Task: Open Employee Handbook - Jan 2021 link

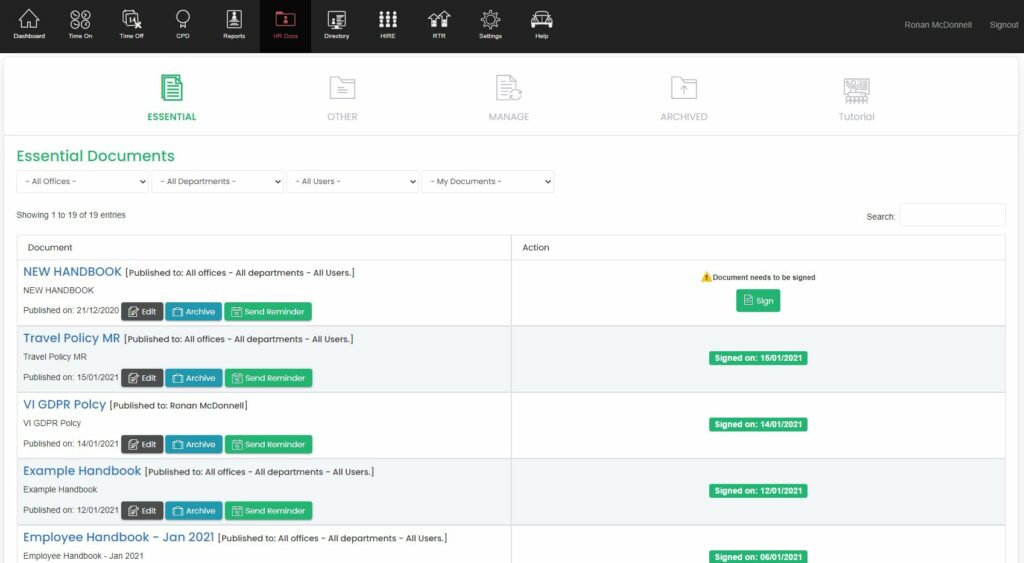Action: tap(119, 537)
